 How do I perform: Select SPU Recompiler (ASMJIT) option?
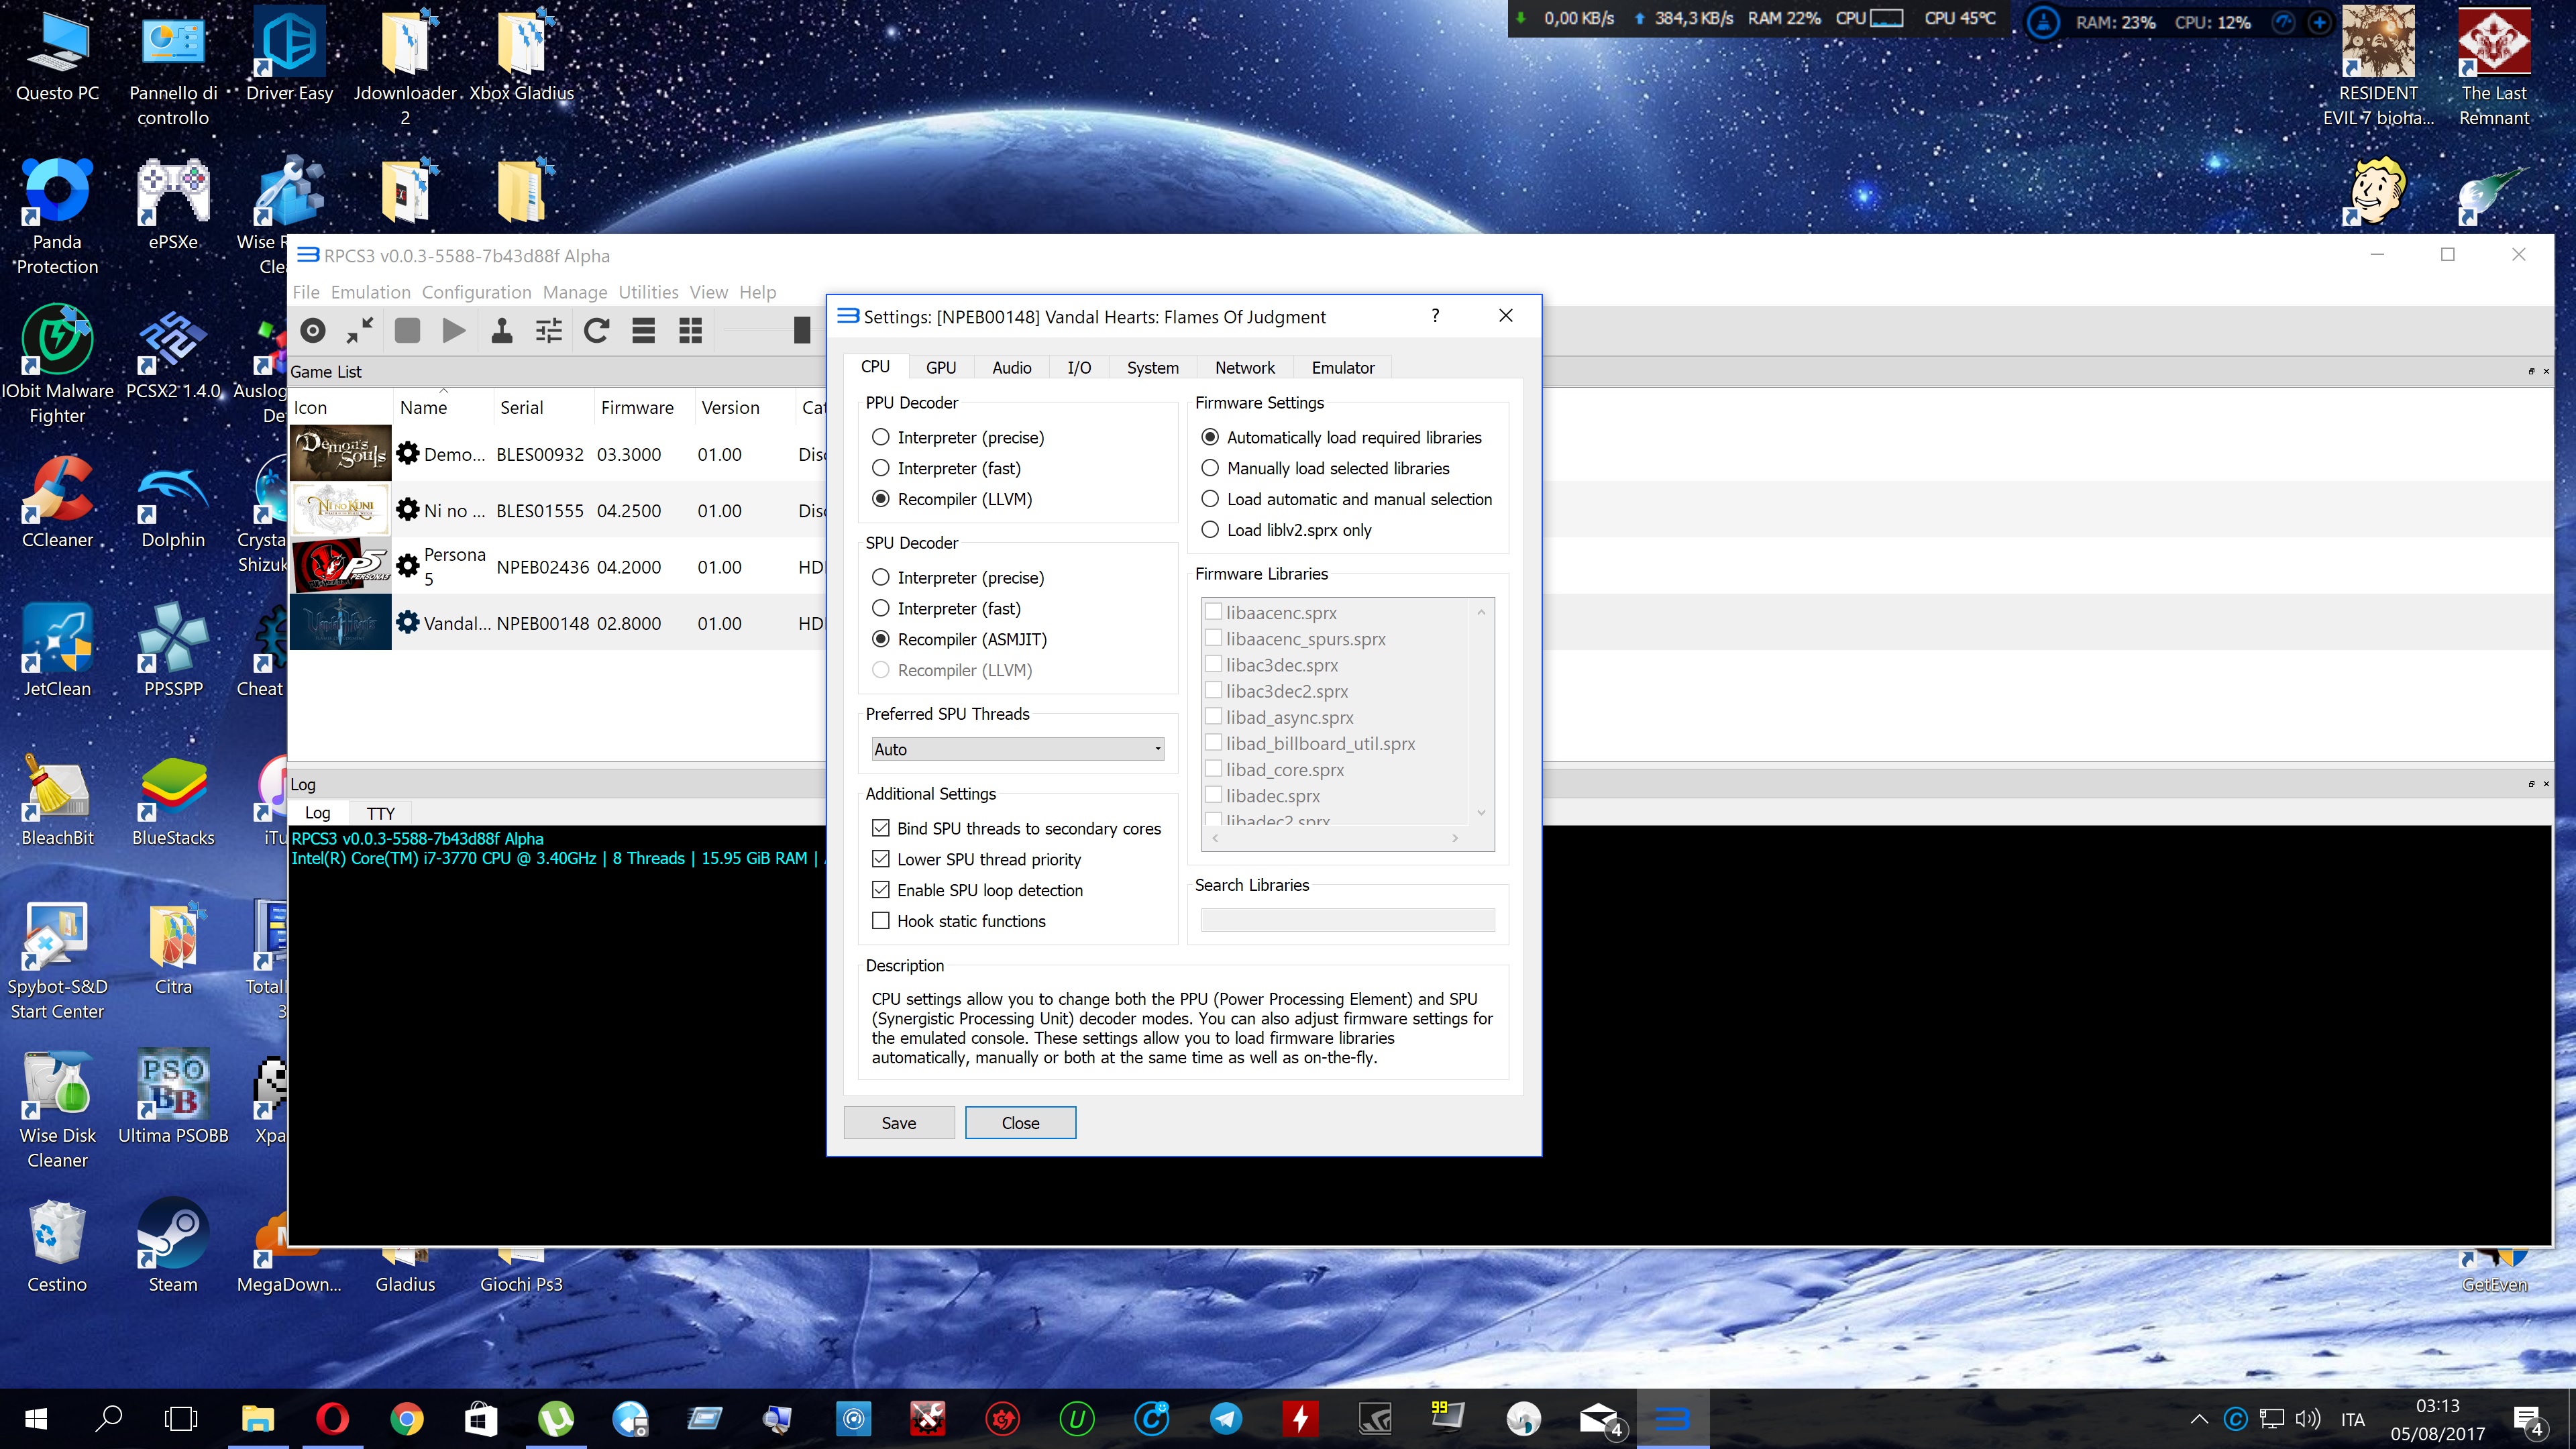pyautogui.click(x=959, y=639)
